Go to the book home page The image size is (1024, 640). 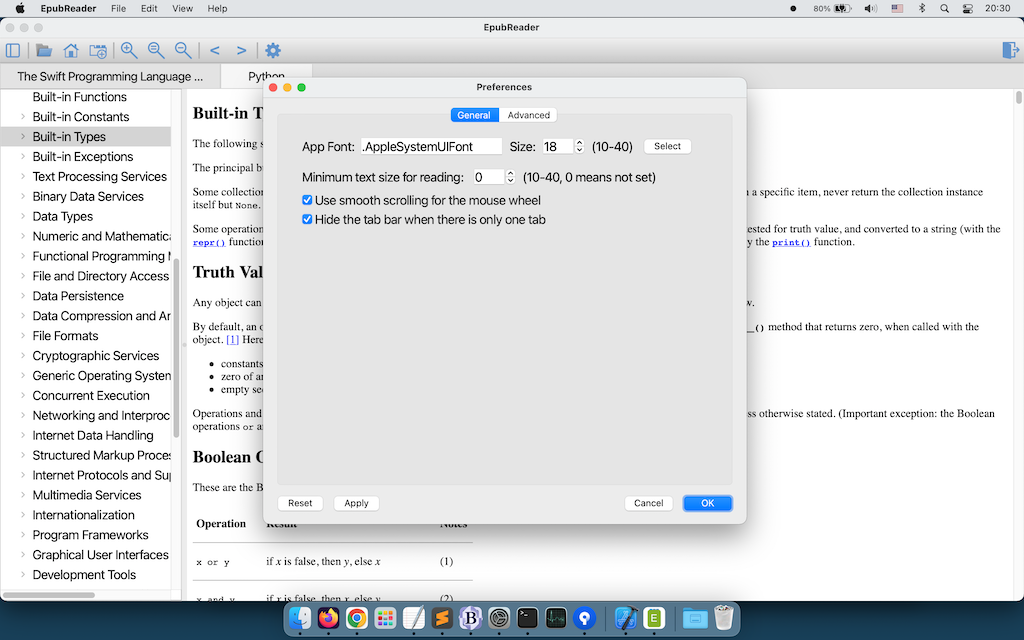tap(69, 50)
